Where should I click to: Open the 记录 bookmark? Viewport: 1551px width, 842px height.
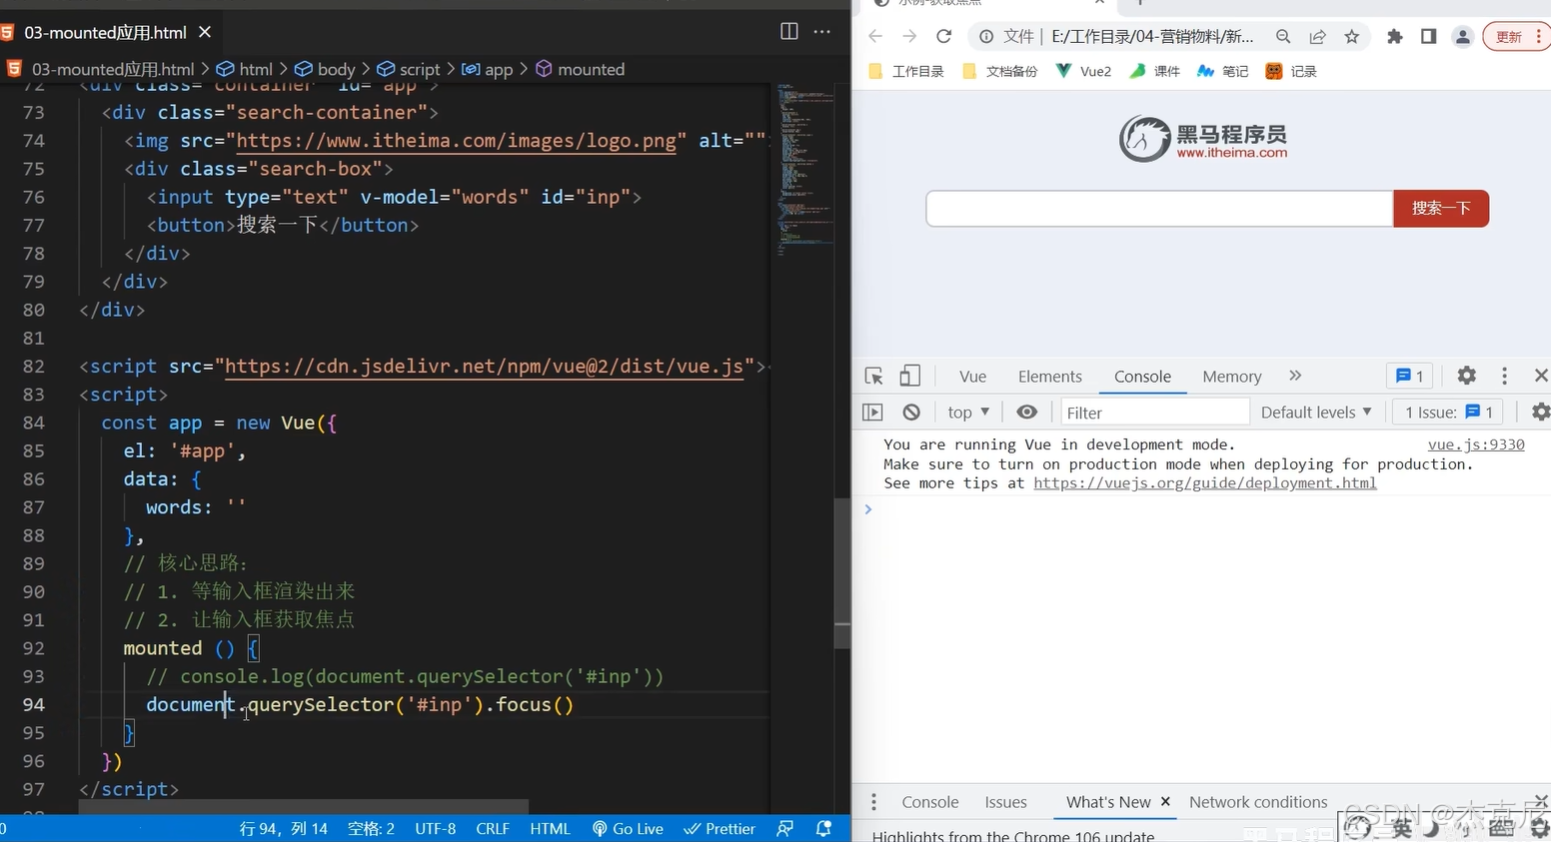click(1291, 71)
